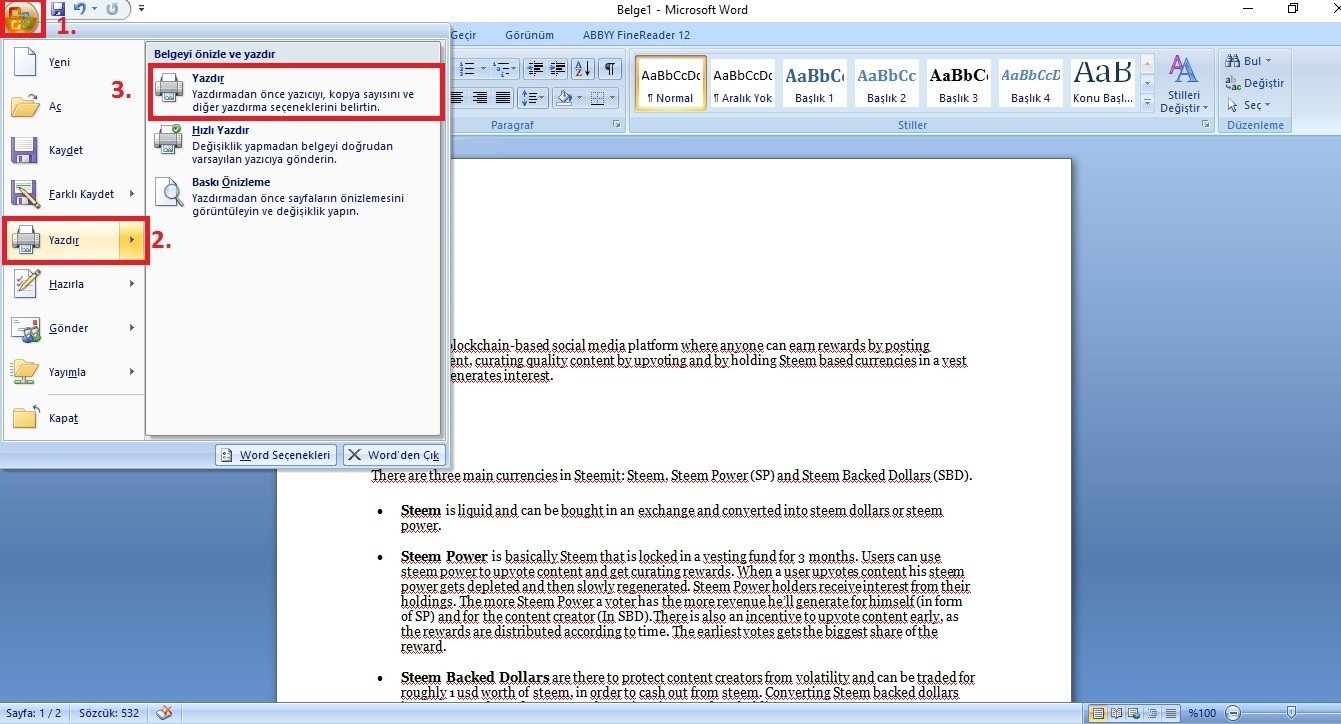Switch to Outline view in status bar
Screen dimensions: 1341x724
tap(1153, 713)
